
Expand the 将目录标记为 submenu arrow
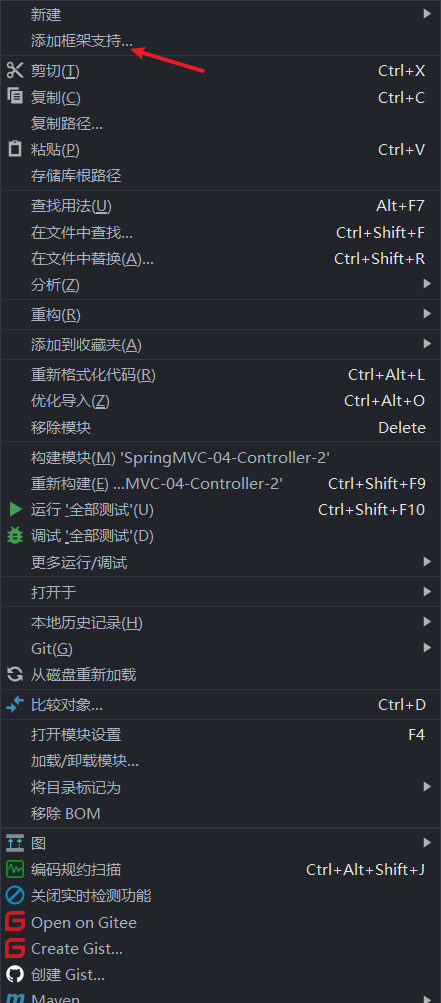pyautogui.click(x=427, y=787)
